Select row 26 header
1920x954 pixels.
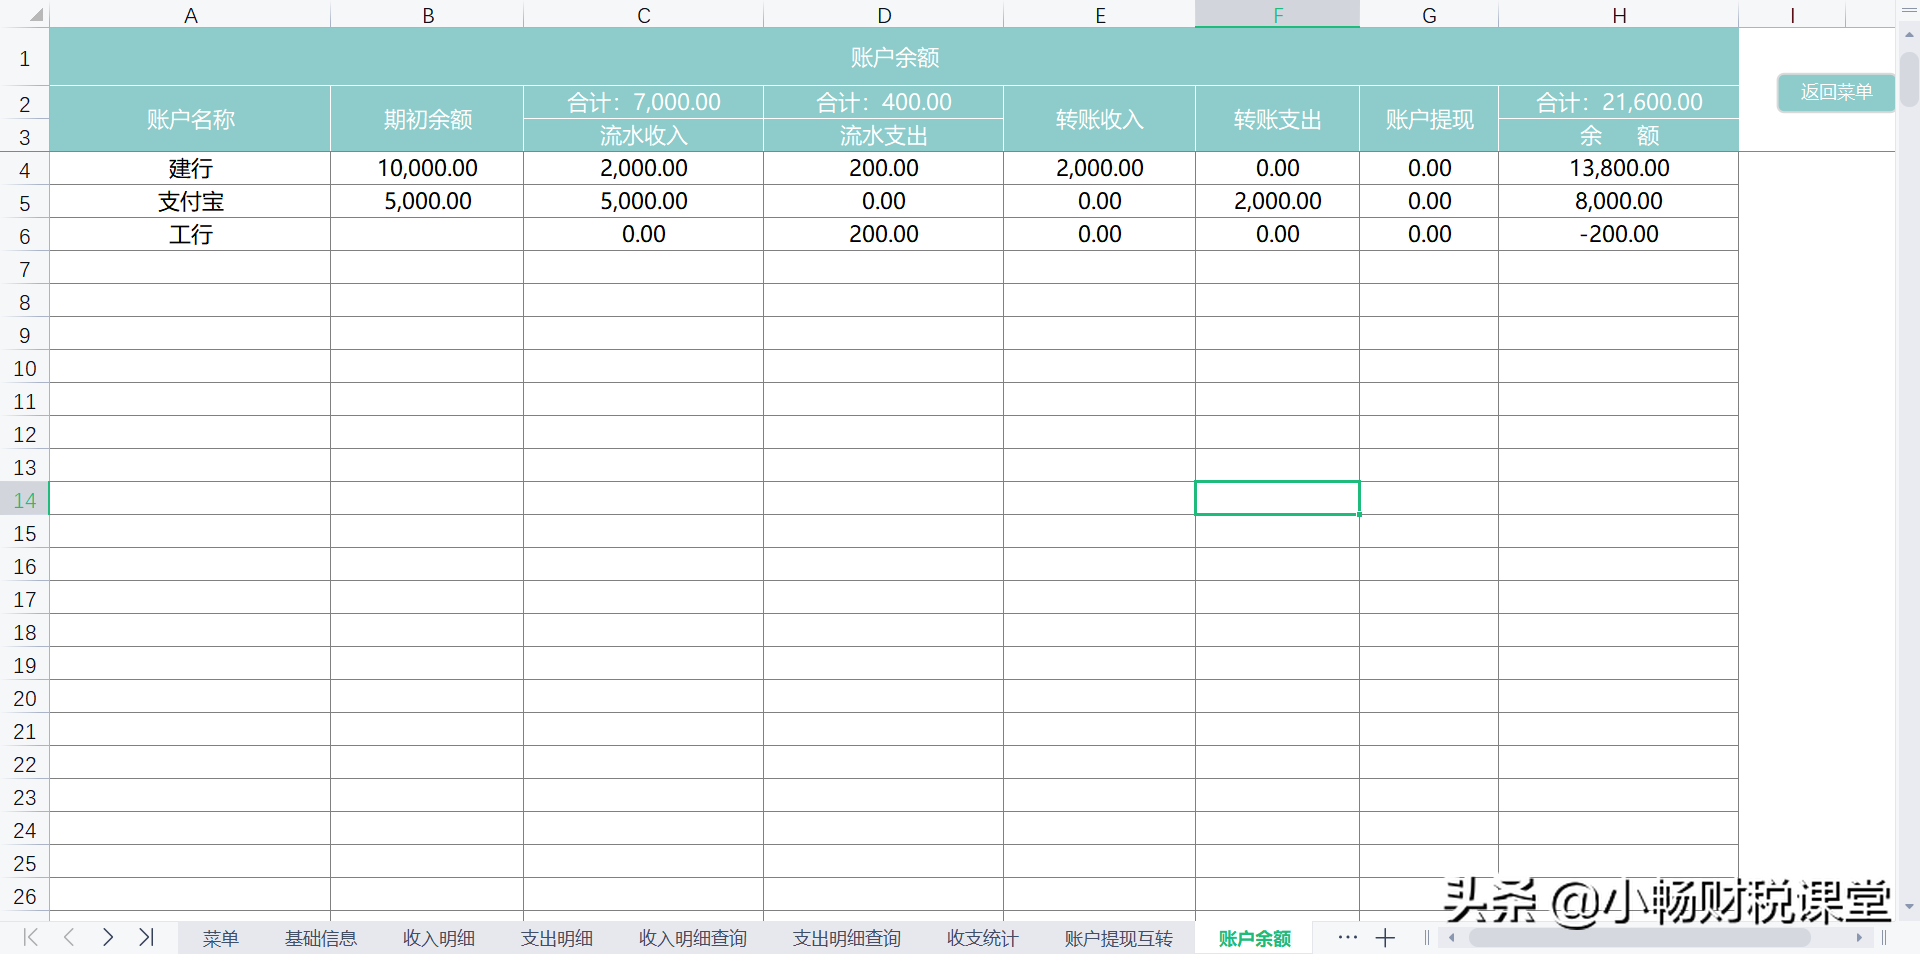[x=25, y=895]
